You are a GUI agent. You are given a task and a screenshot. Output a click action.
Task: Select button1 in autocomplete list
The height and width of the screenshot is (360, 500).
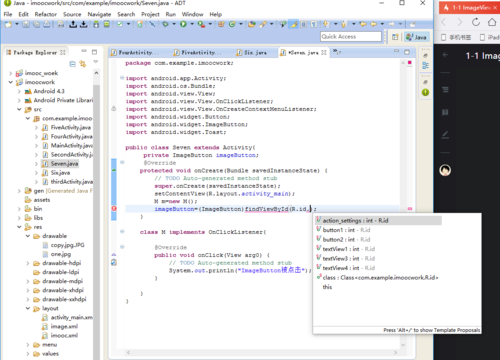coord(378,230)
